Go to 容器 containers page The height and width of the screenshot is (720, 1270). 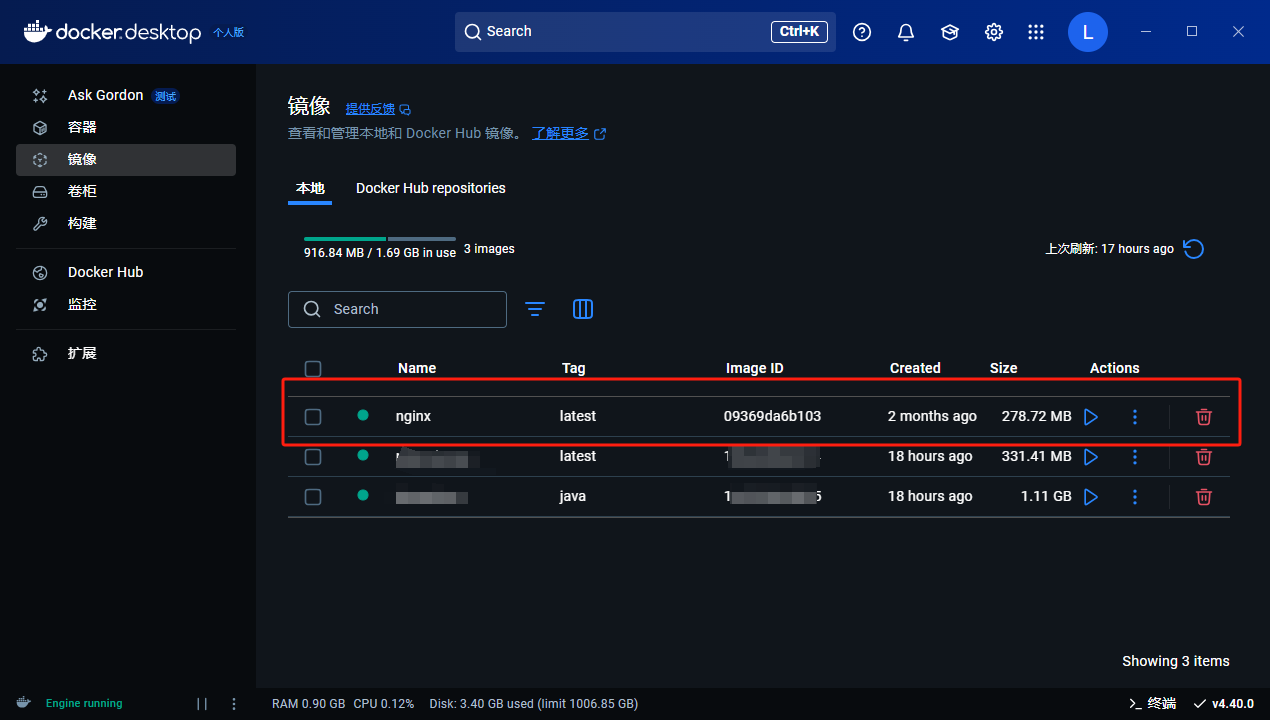[126, 128]
